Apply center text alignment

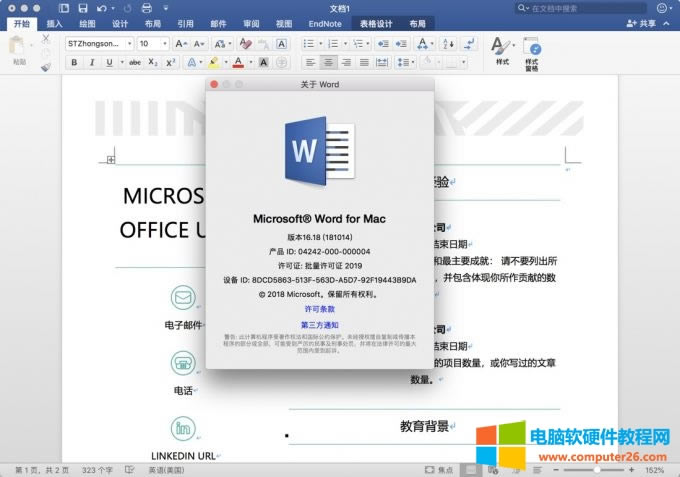[328, 62]
